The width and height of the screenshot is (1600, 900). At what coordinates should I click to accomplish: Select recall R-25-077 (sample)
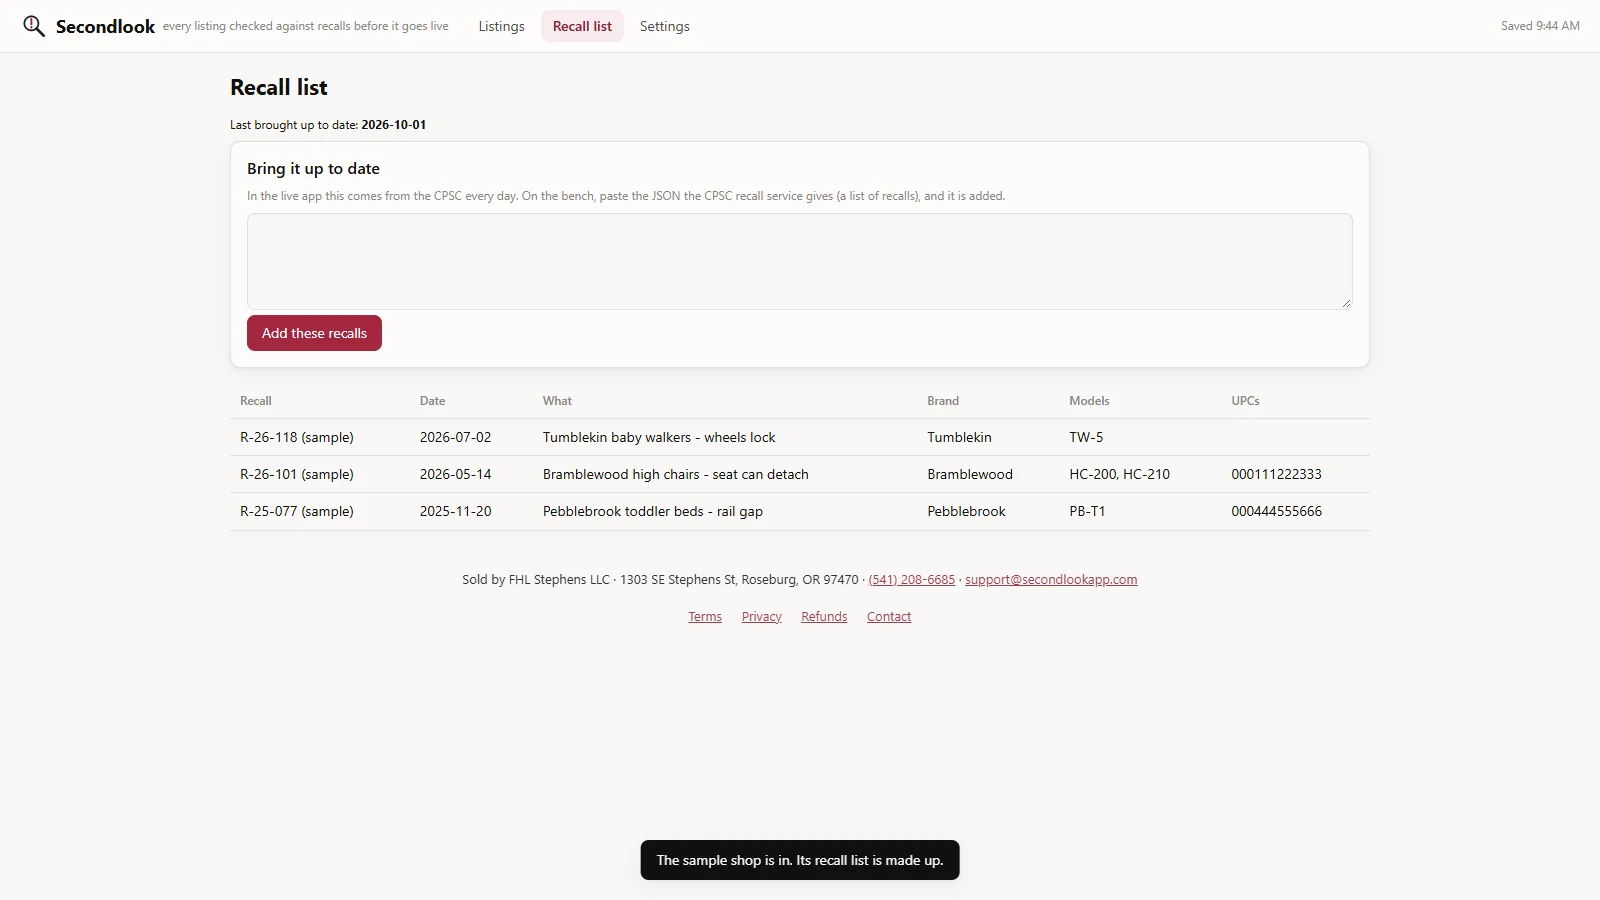coord(297,511)
